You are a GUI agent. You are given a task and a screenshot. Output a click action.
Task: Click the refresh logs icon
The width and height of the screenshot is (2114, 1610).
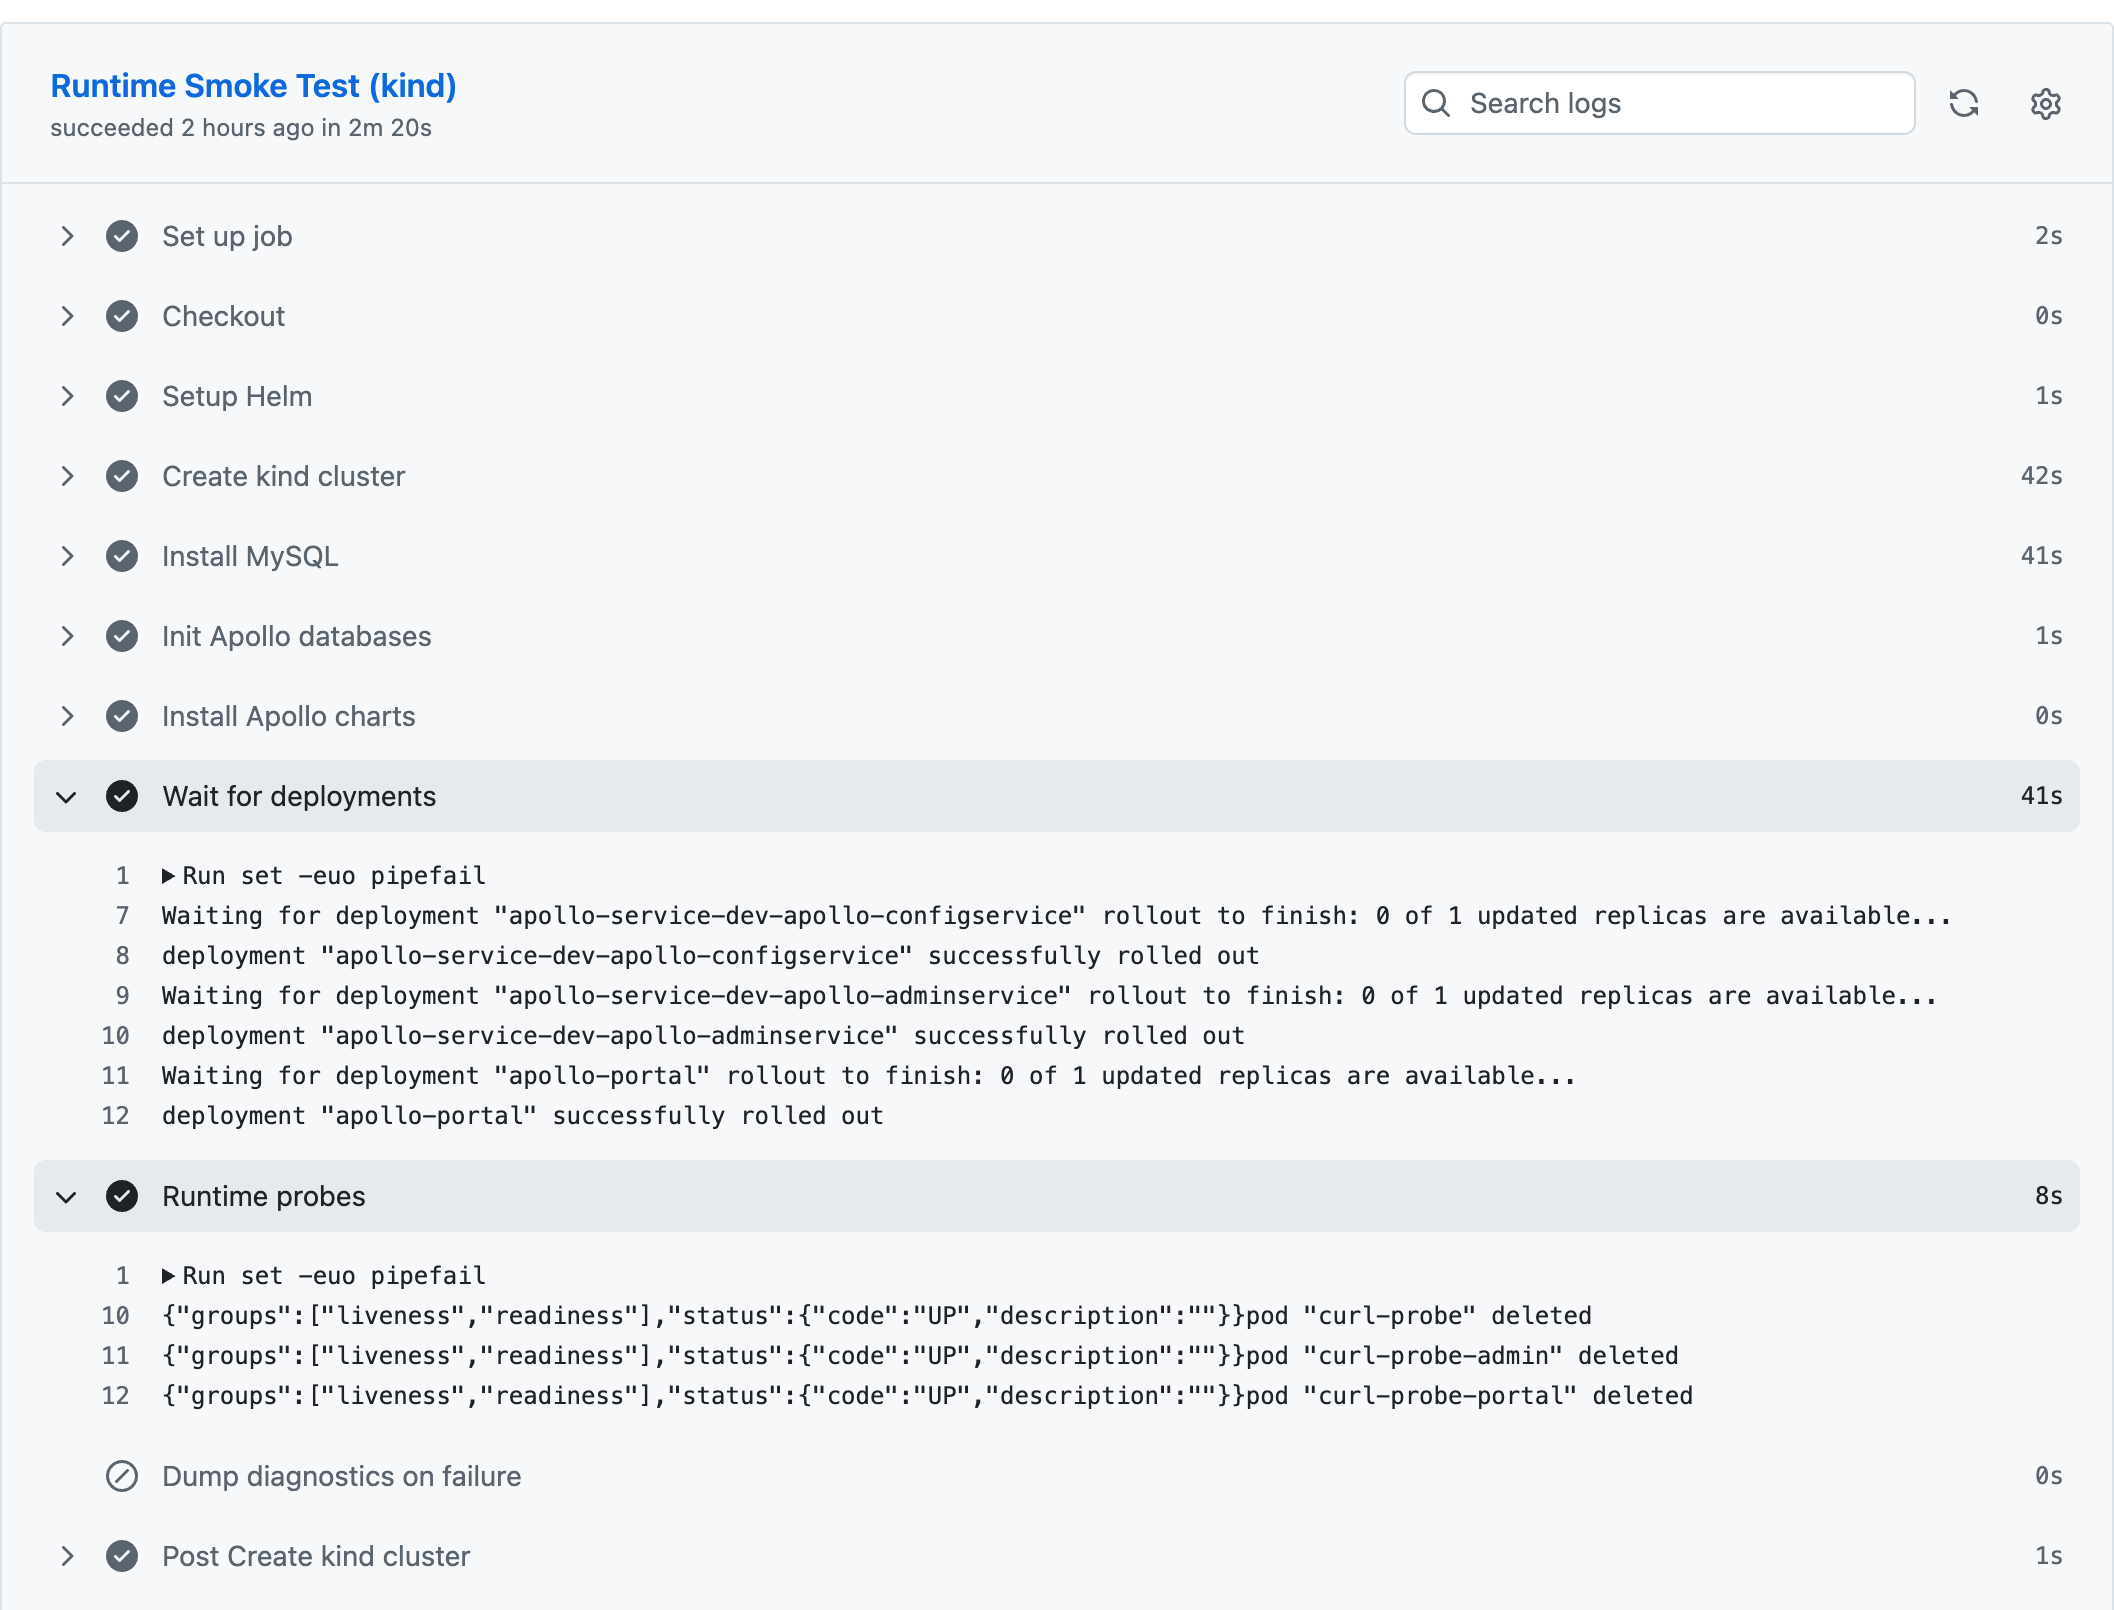pyautogui.click(x=1963, y=103)
